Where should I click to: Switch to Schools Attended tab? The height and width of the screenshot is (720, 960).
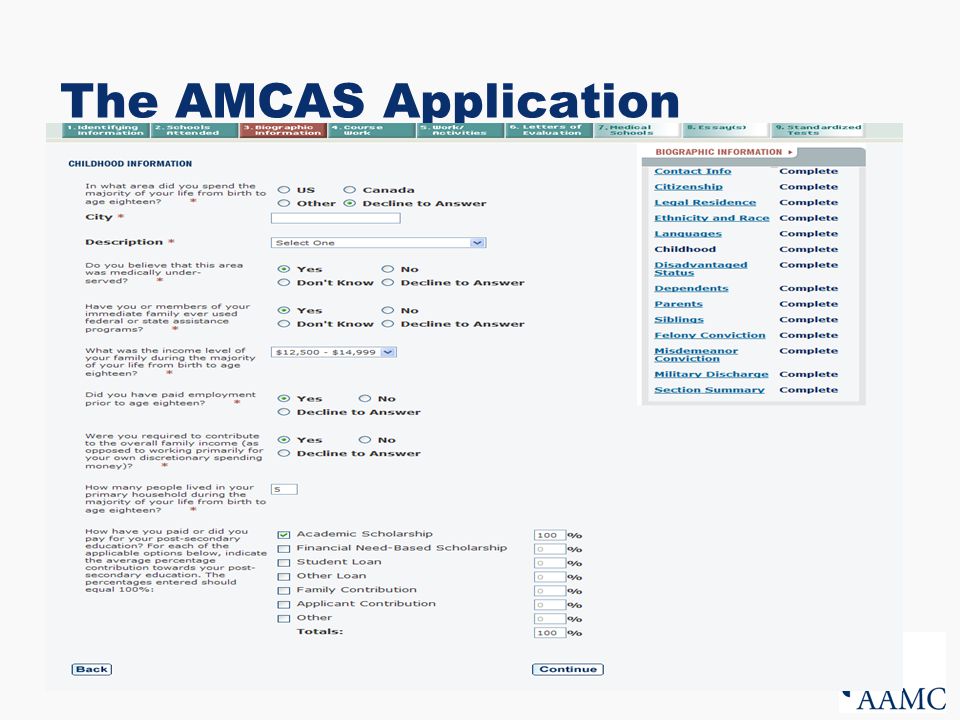coord(194,130)
